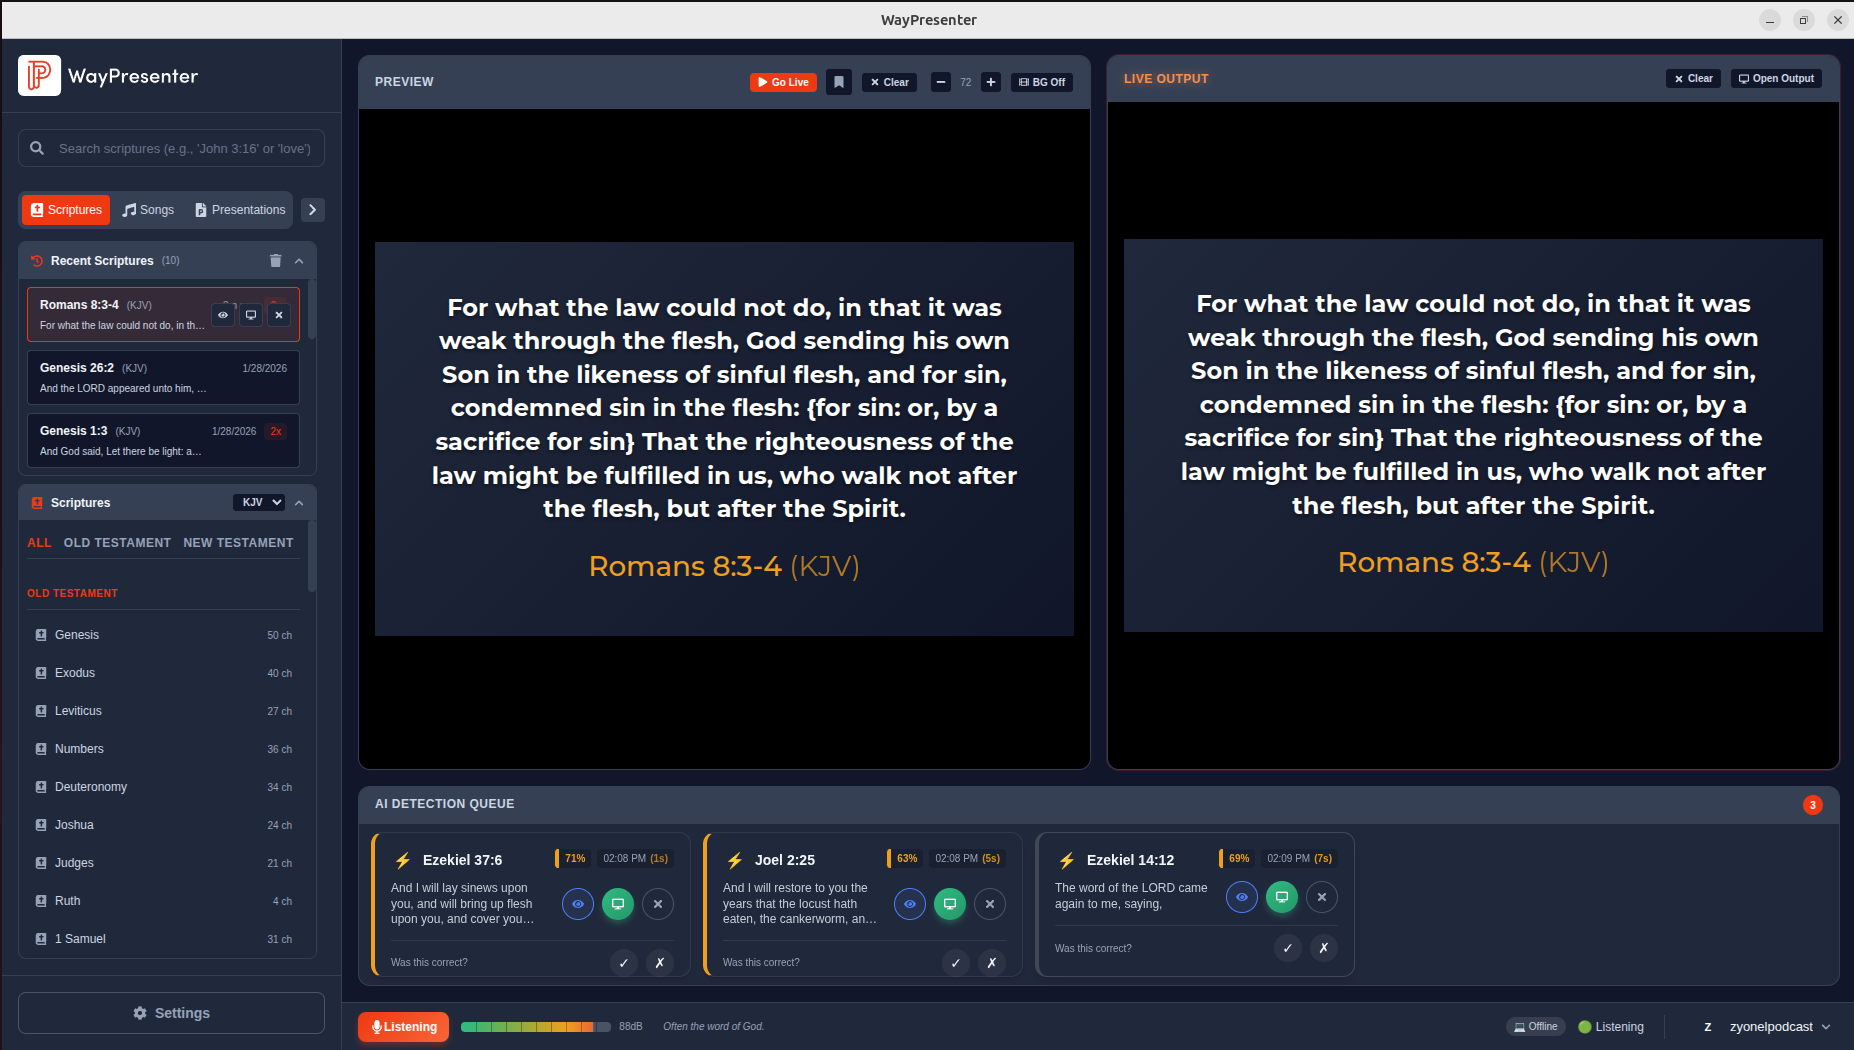
Task: Collapse the Recent Scriptures section
Action: pos(299,260)
